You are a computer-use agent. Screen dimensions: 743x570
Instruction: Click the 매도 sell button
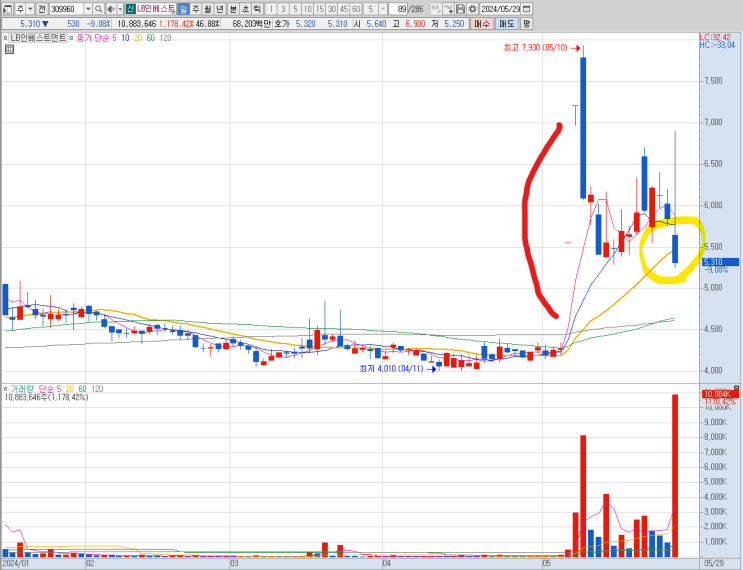pos(507,24)
